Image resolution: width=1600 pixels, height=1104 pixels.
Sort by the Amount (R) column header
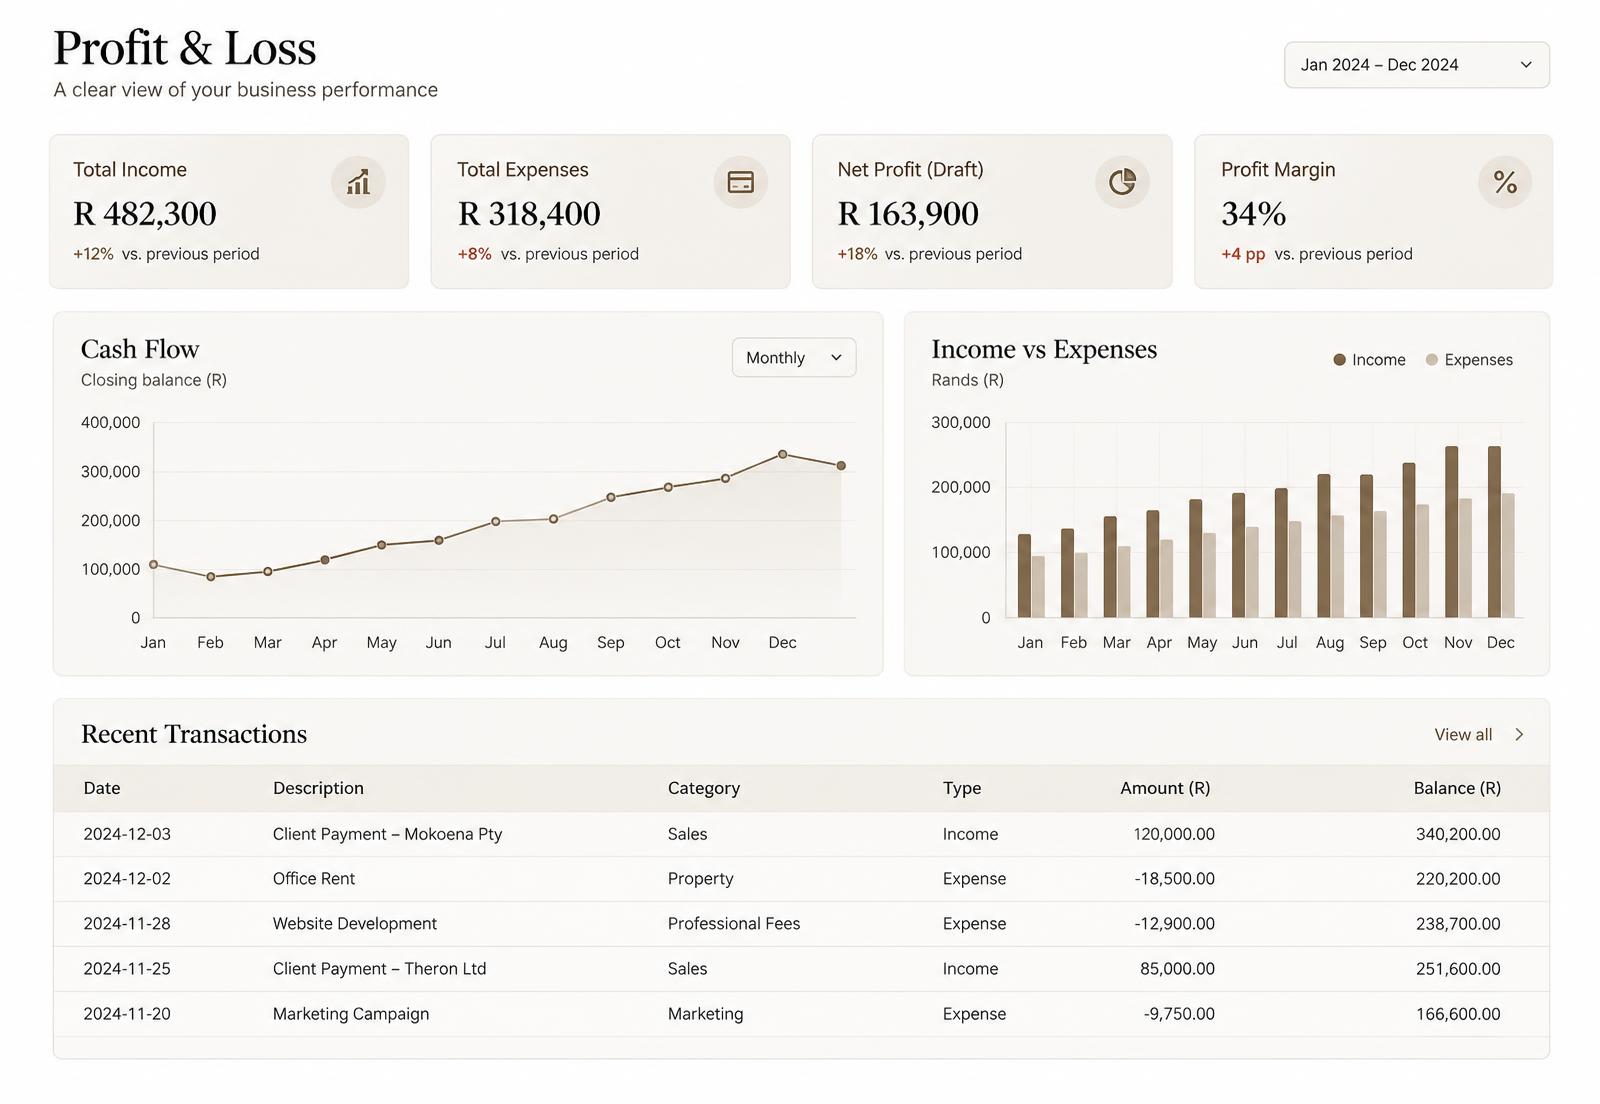tap(1165, 788)
